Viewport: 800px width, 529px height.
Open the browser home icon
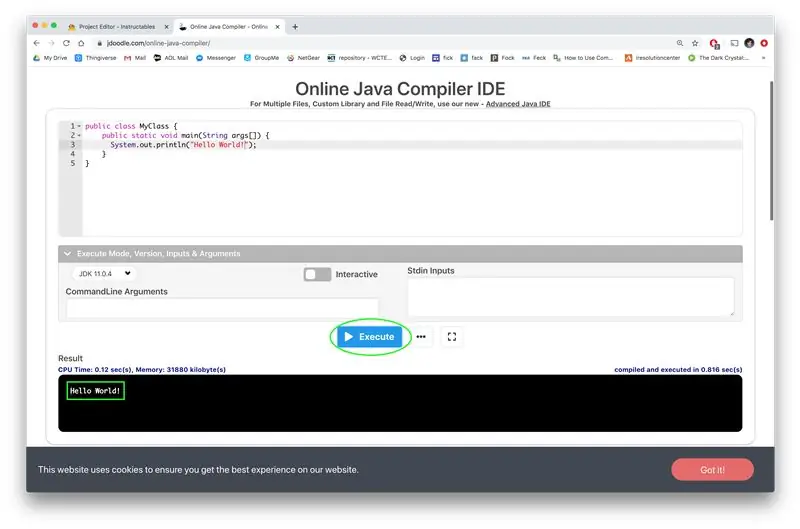81,43
